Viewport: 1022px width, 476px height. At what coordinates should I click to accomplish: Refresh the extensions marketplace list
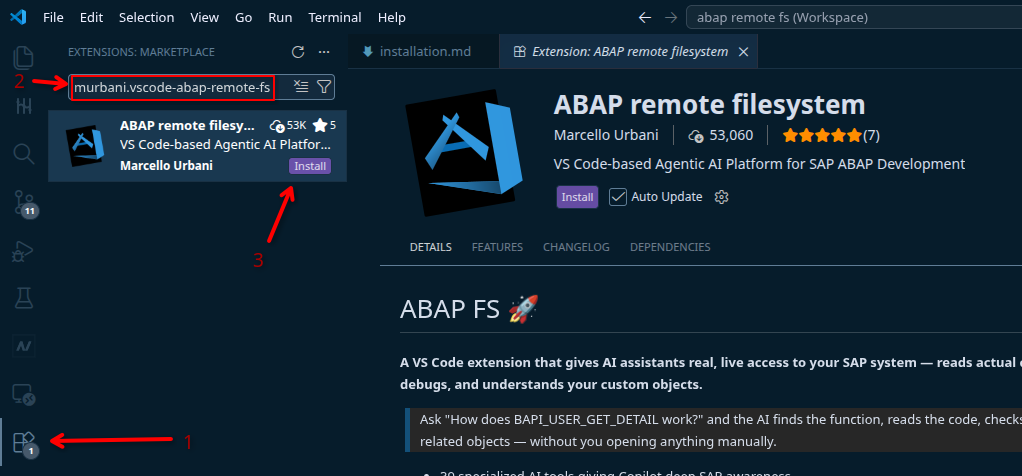[298, 52]
